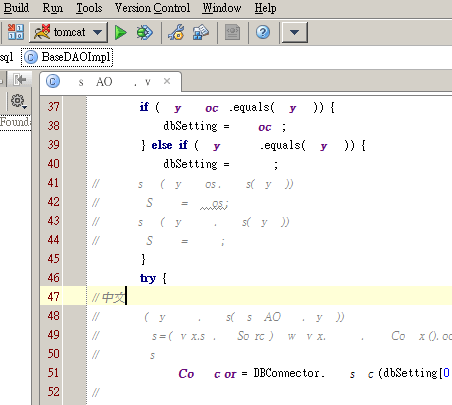This screenshot has width=452, height=405.
Task: Close the editor tab with X
Action: [167, 81]
